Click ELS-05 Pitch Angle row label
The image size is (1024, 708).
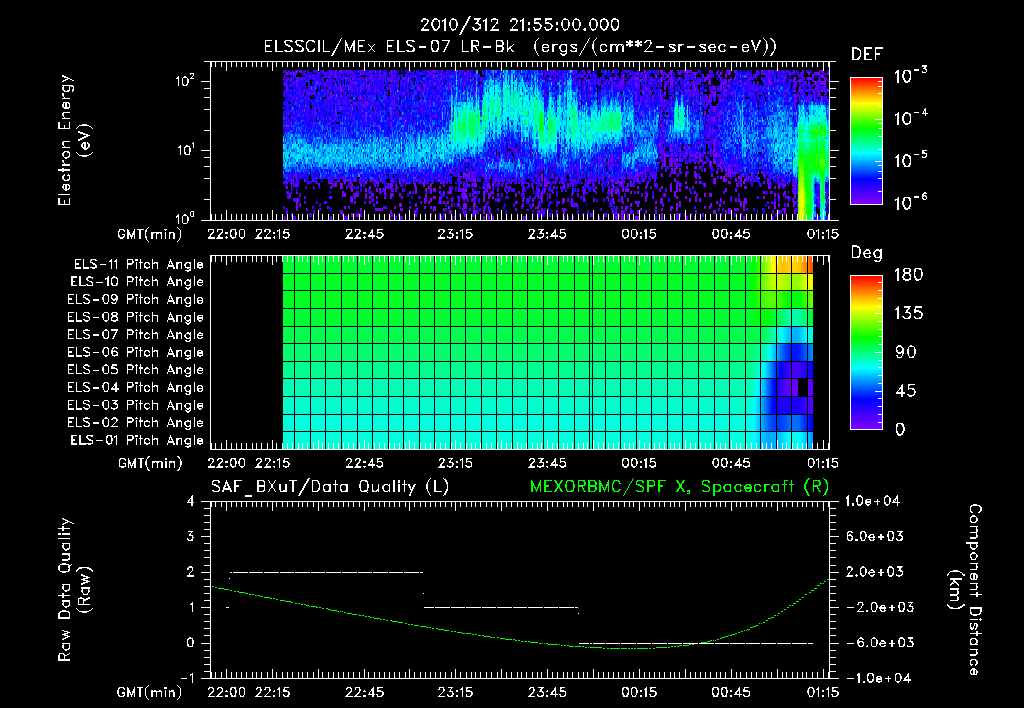pos(136,370)
